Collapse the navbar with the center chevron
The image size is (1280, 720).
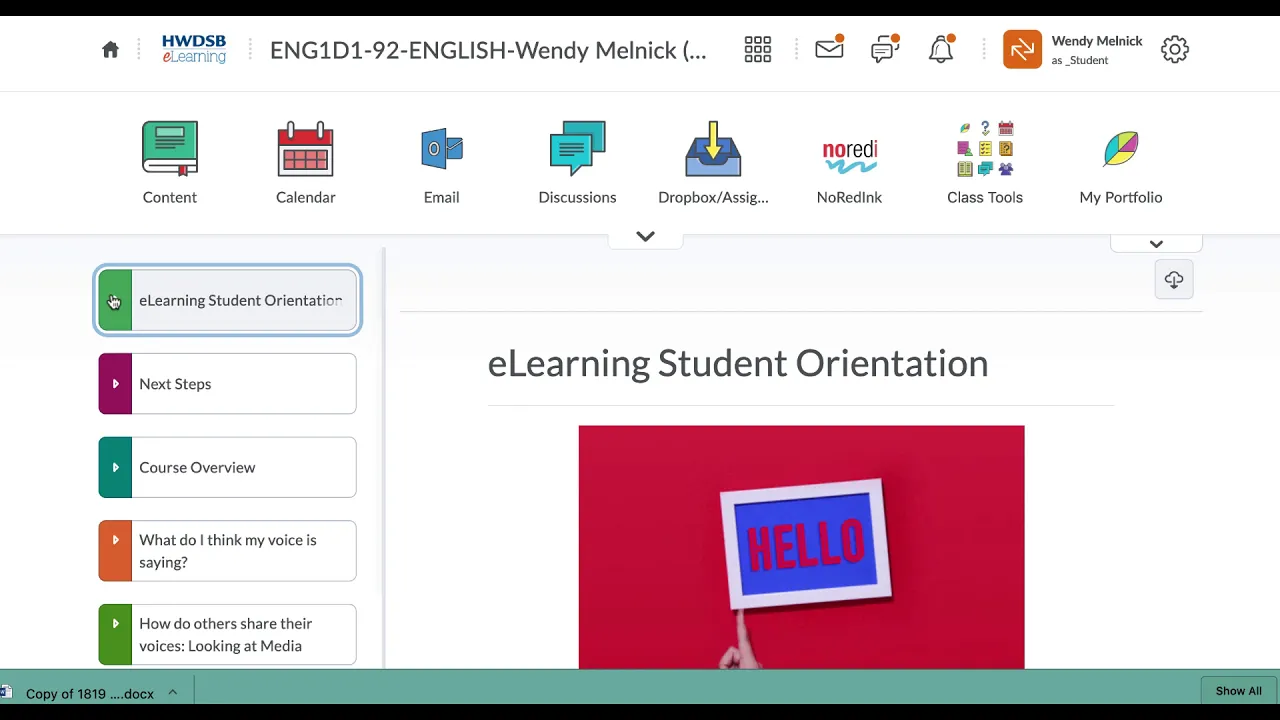point(645,237)
